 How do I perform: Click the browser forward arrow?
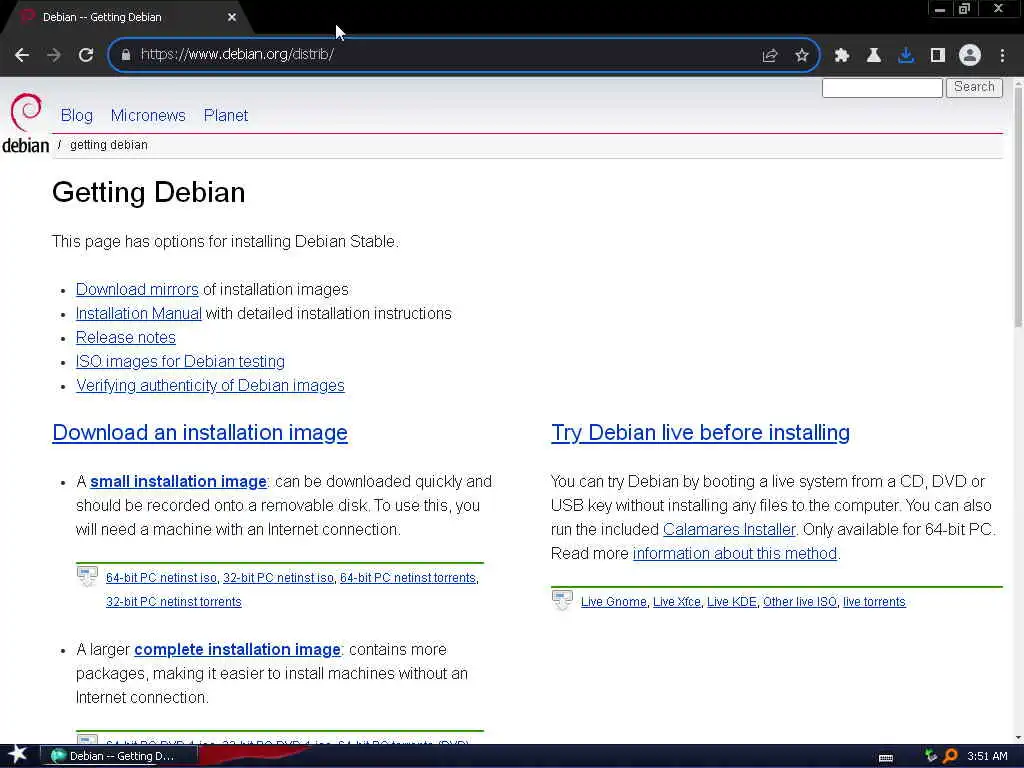pyautogui.click(x=54, y=55)
